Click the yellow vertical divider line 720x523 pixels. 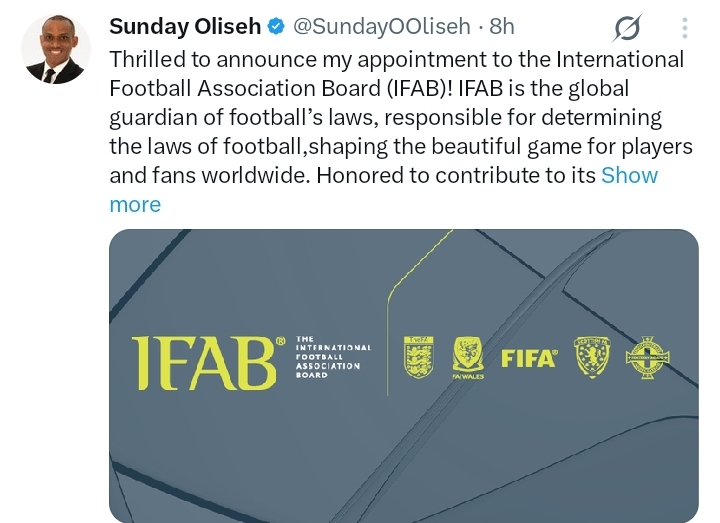pyautogui.click(x=388, y=344)
